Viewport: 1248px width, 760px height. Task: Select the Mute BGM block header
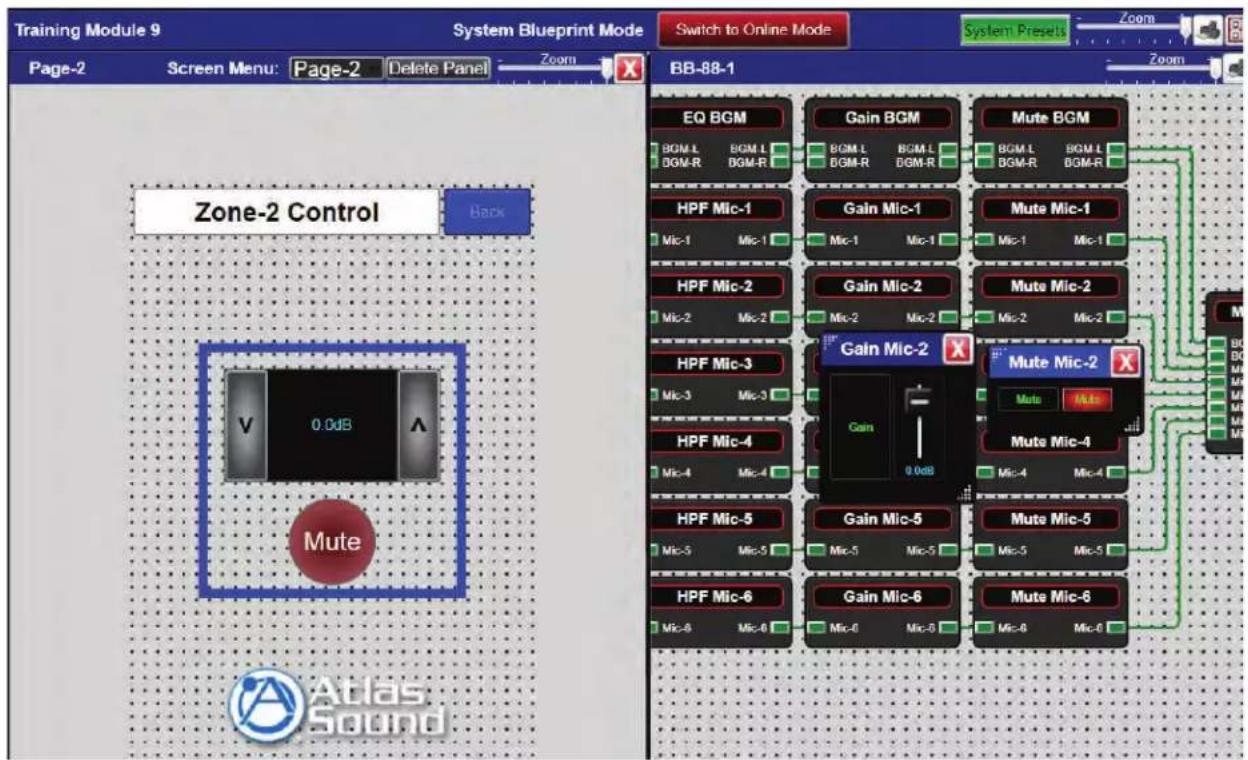pyautogui.click(x=1050, y=117)
